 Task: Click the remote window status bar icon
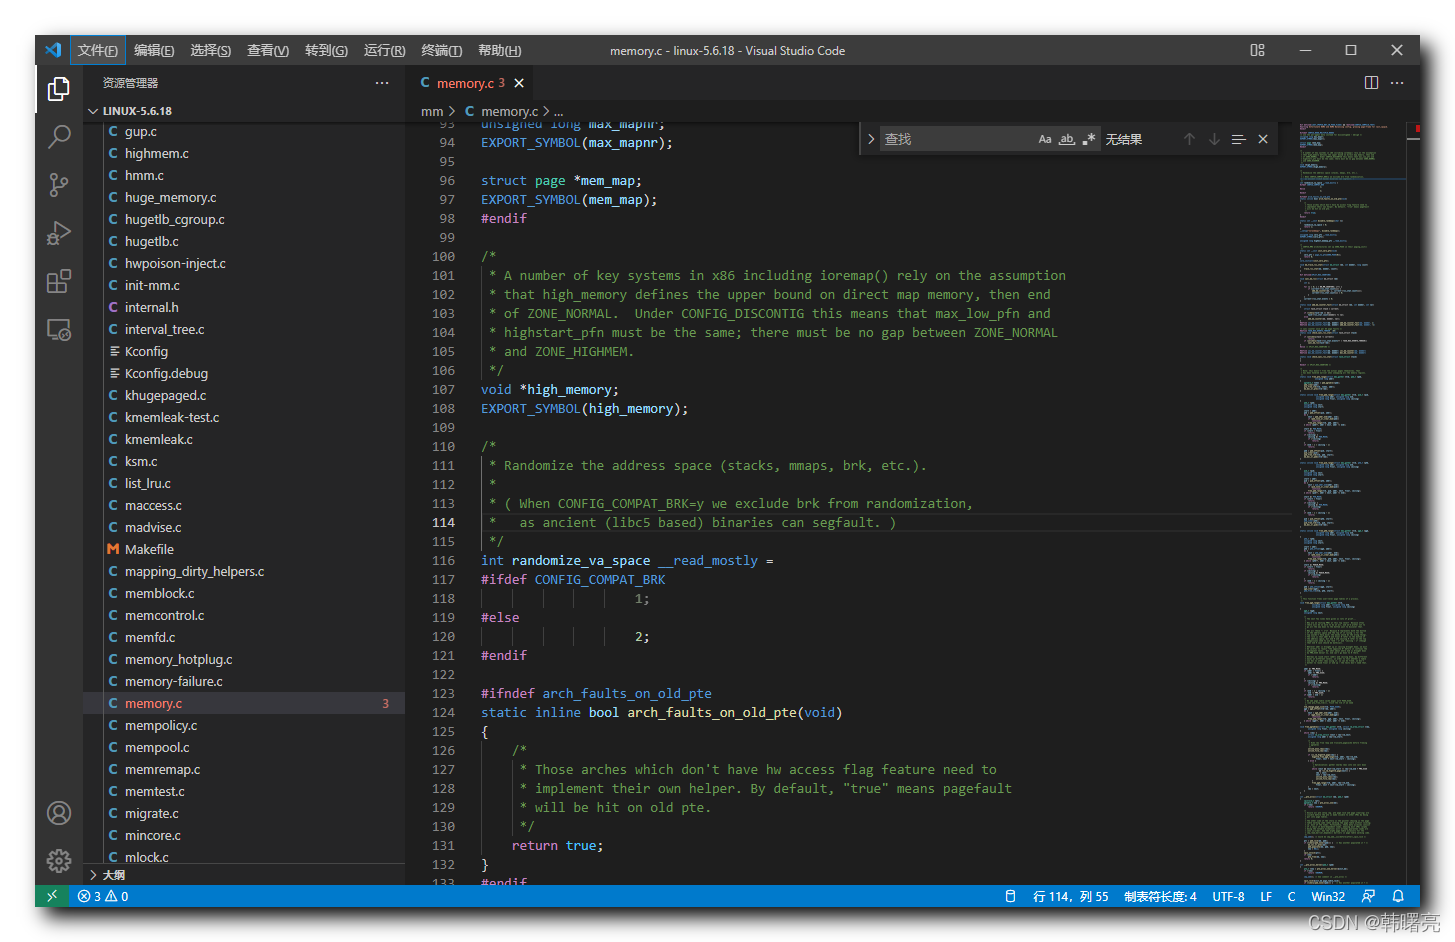pos(52,896)
